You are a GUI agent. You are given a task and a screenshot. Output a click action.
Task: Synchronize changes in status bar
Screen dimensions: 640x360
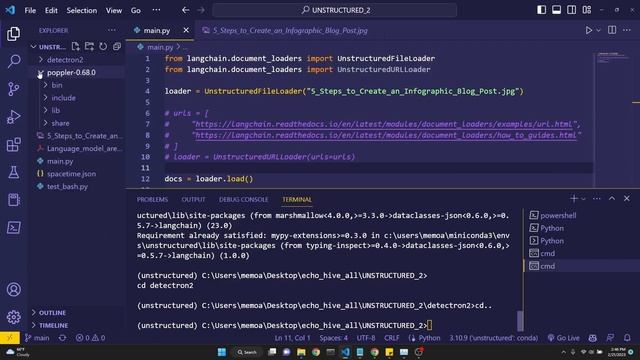click(x=62, y=338)
